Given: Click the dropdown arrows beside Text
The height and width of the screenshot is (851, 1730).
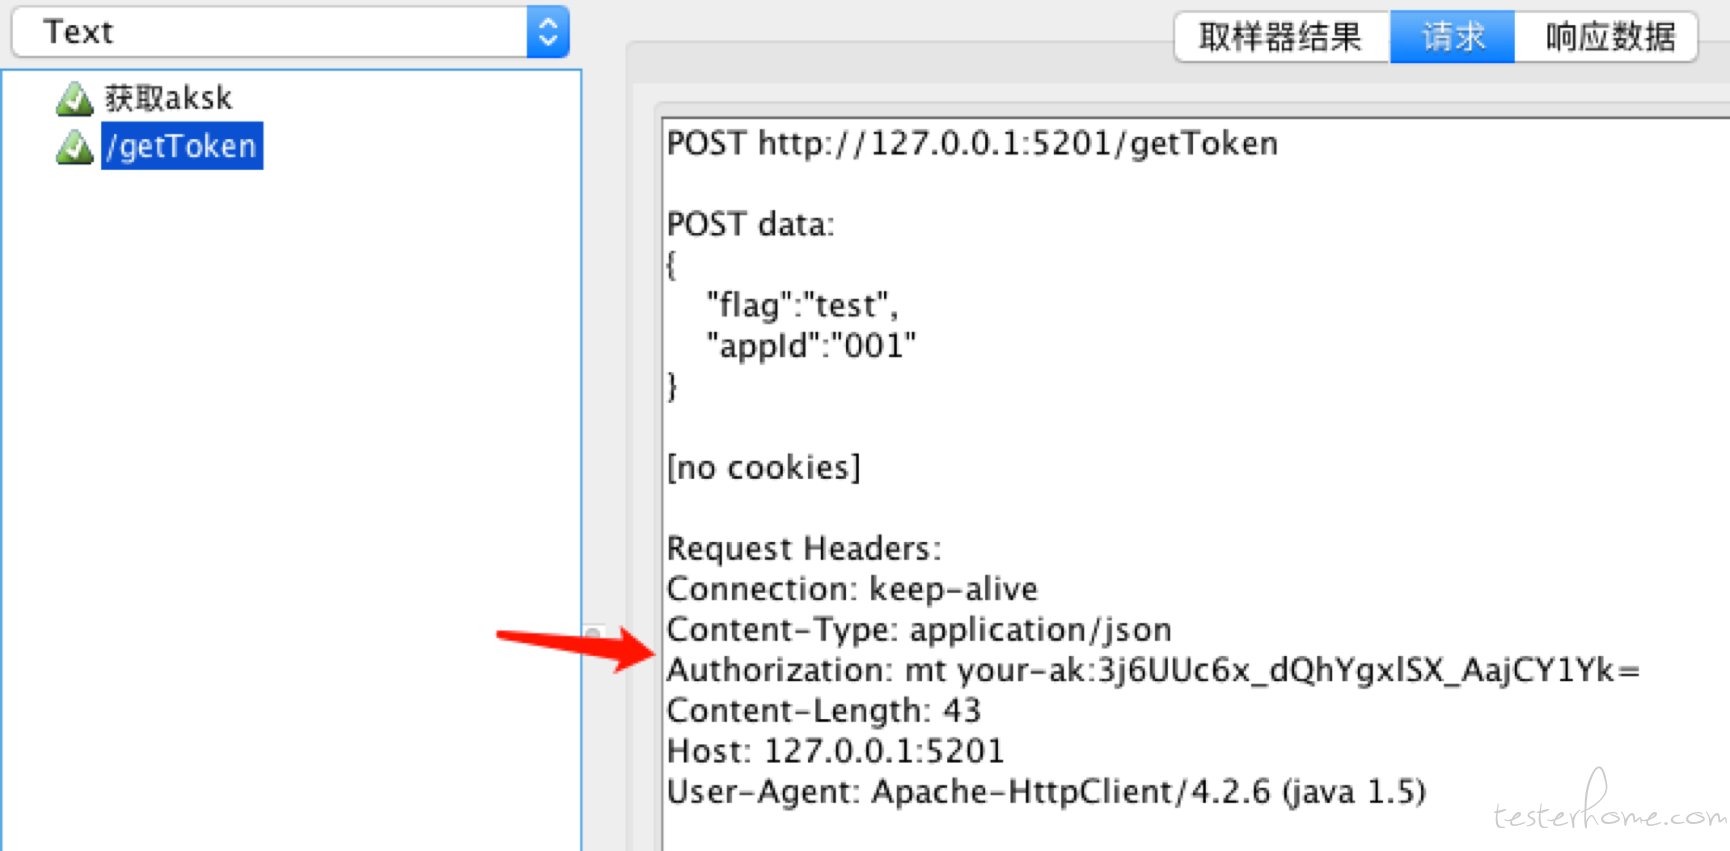Looking at the screenshot, I should tap(548, 32).
